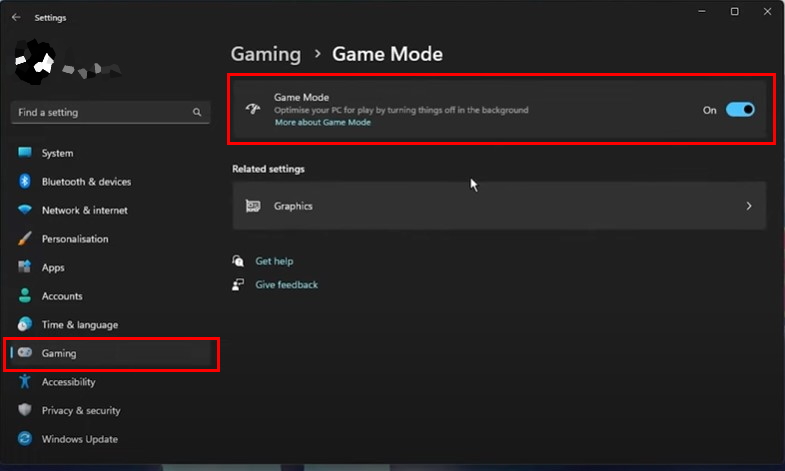Go to Privacy & security
The image size is (785, 471).
(x=110, y=410)
